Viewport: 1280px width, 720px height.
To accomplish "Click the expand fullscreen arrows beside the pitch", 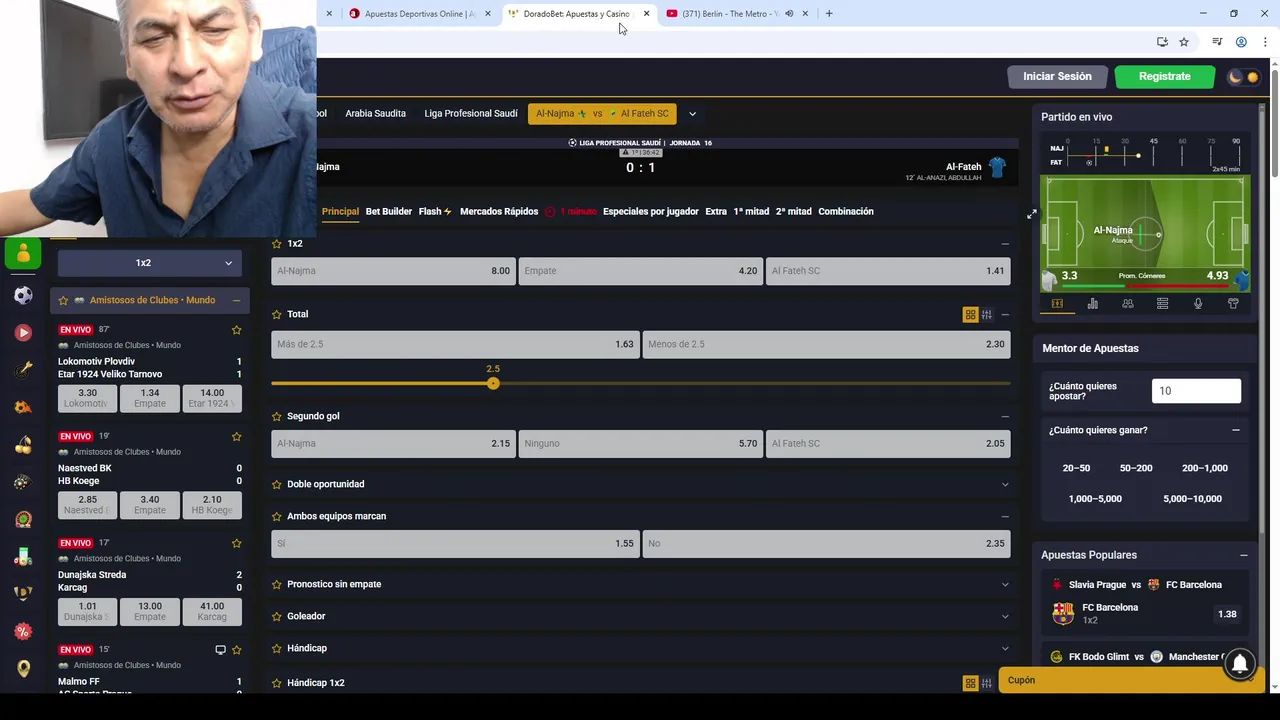I will click(x=1031, y=214).
